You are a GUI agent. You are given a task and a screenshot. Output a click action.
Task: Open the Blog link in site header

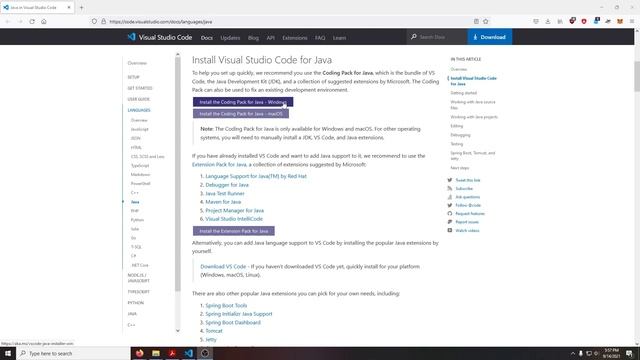click(253, 38)
